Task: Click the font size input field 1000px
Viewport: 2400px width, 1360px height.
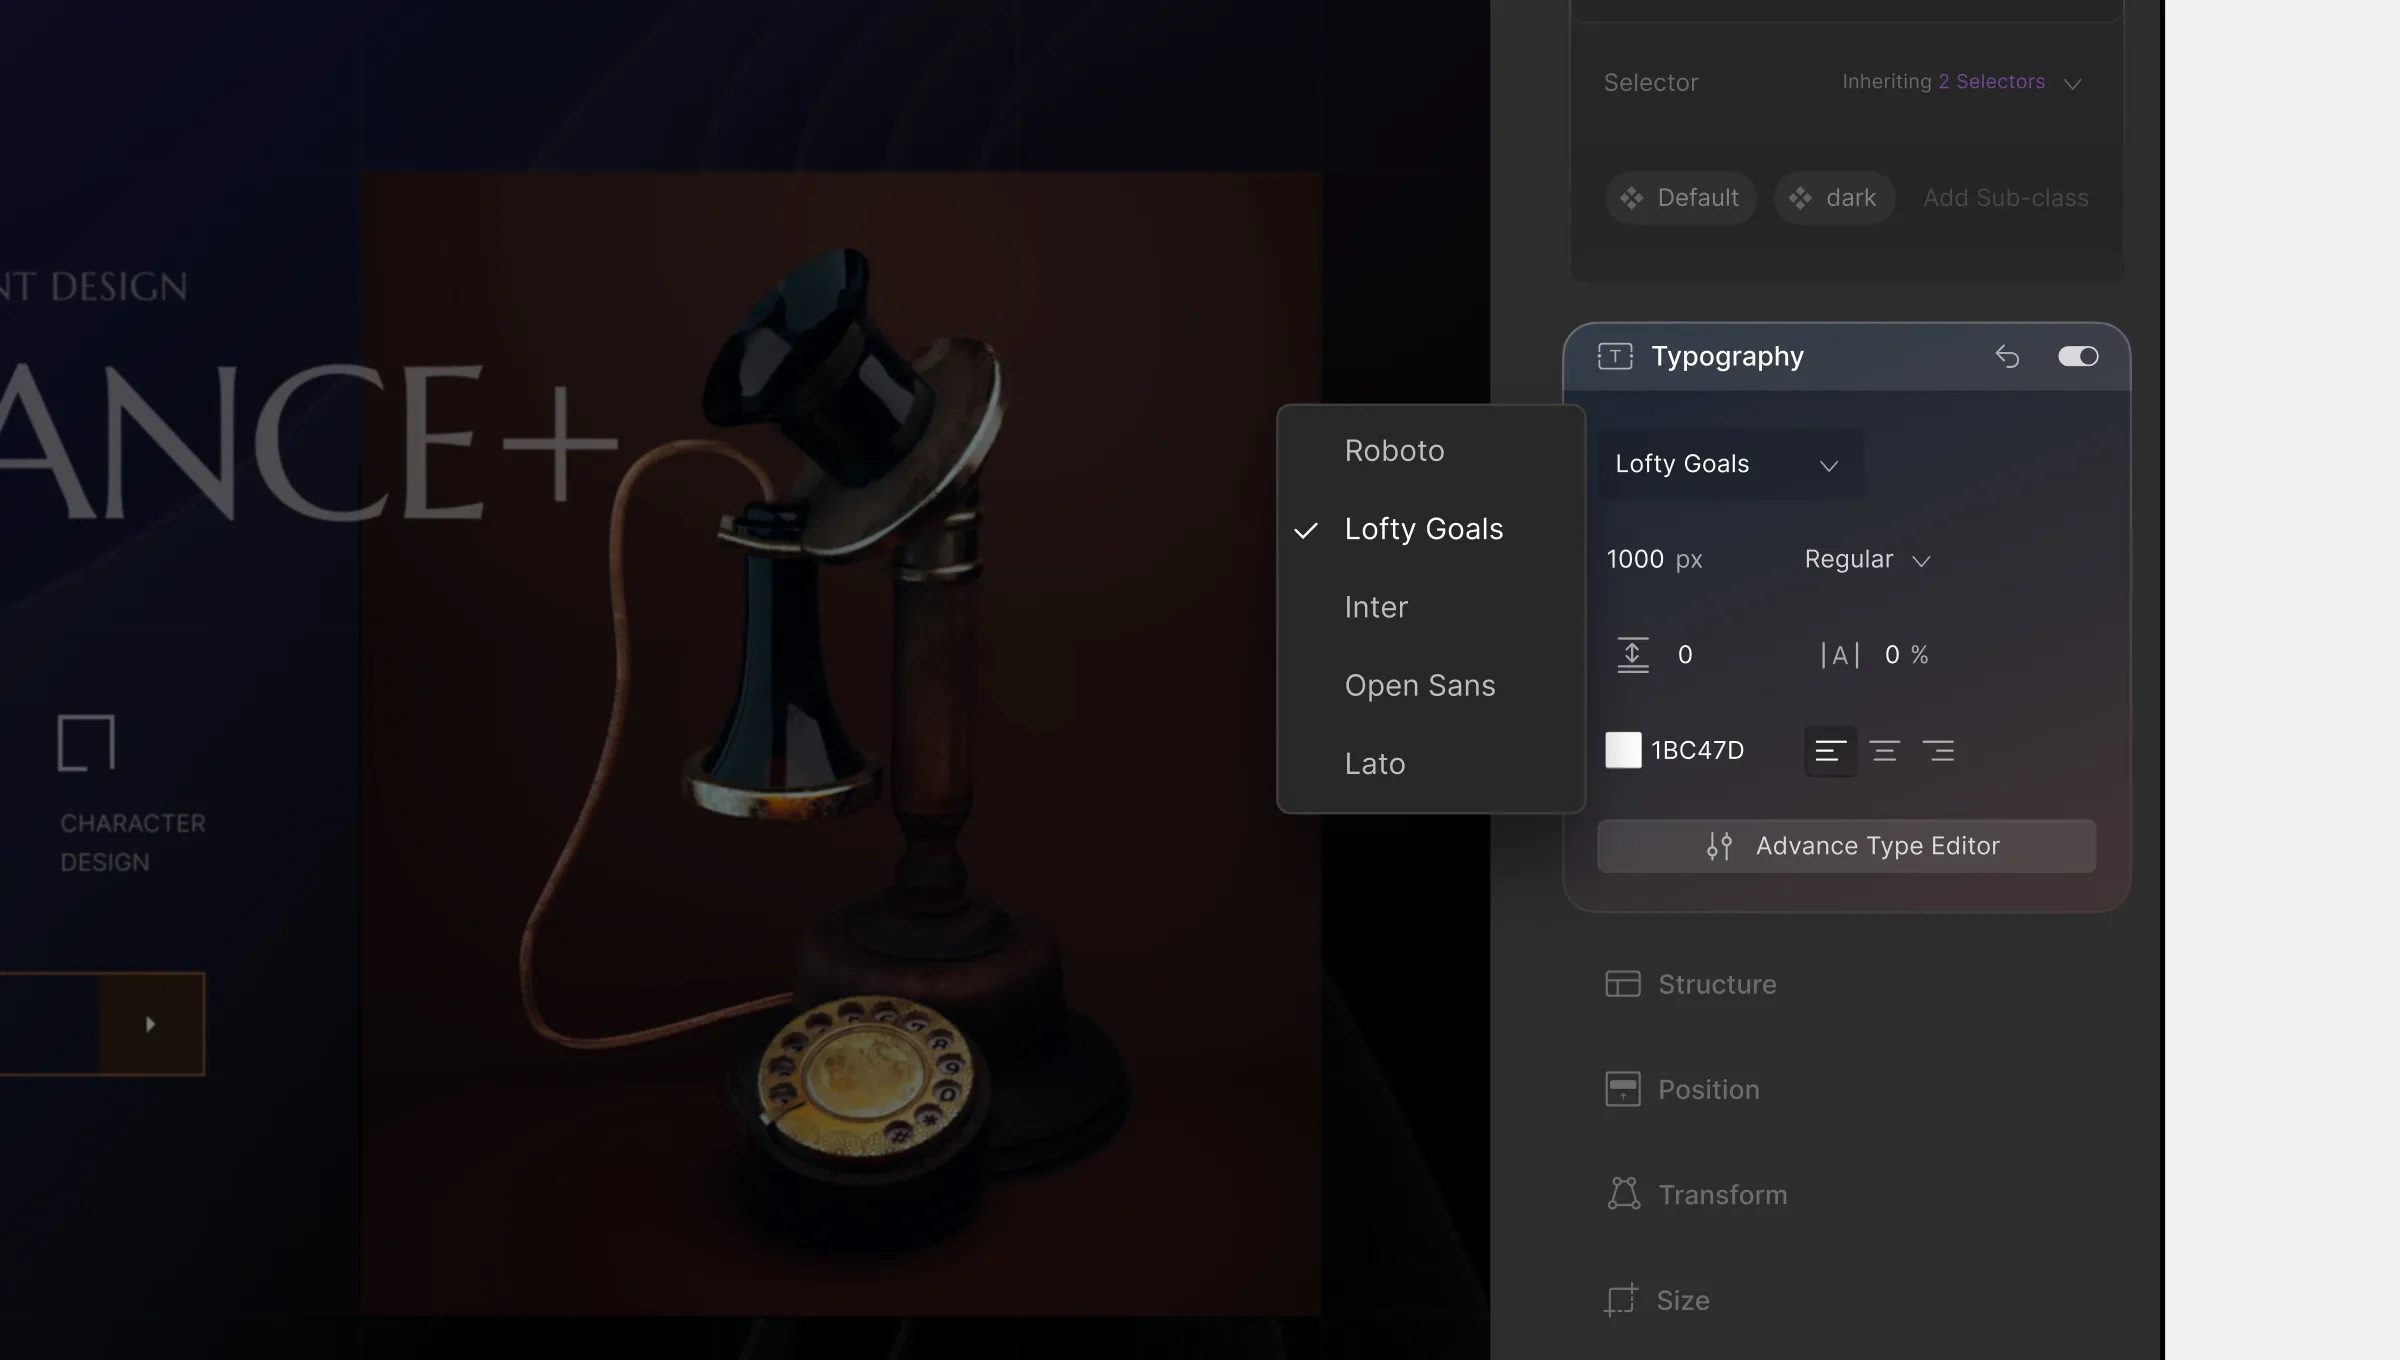Action: tap(1635, 559)
